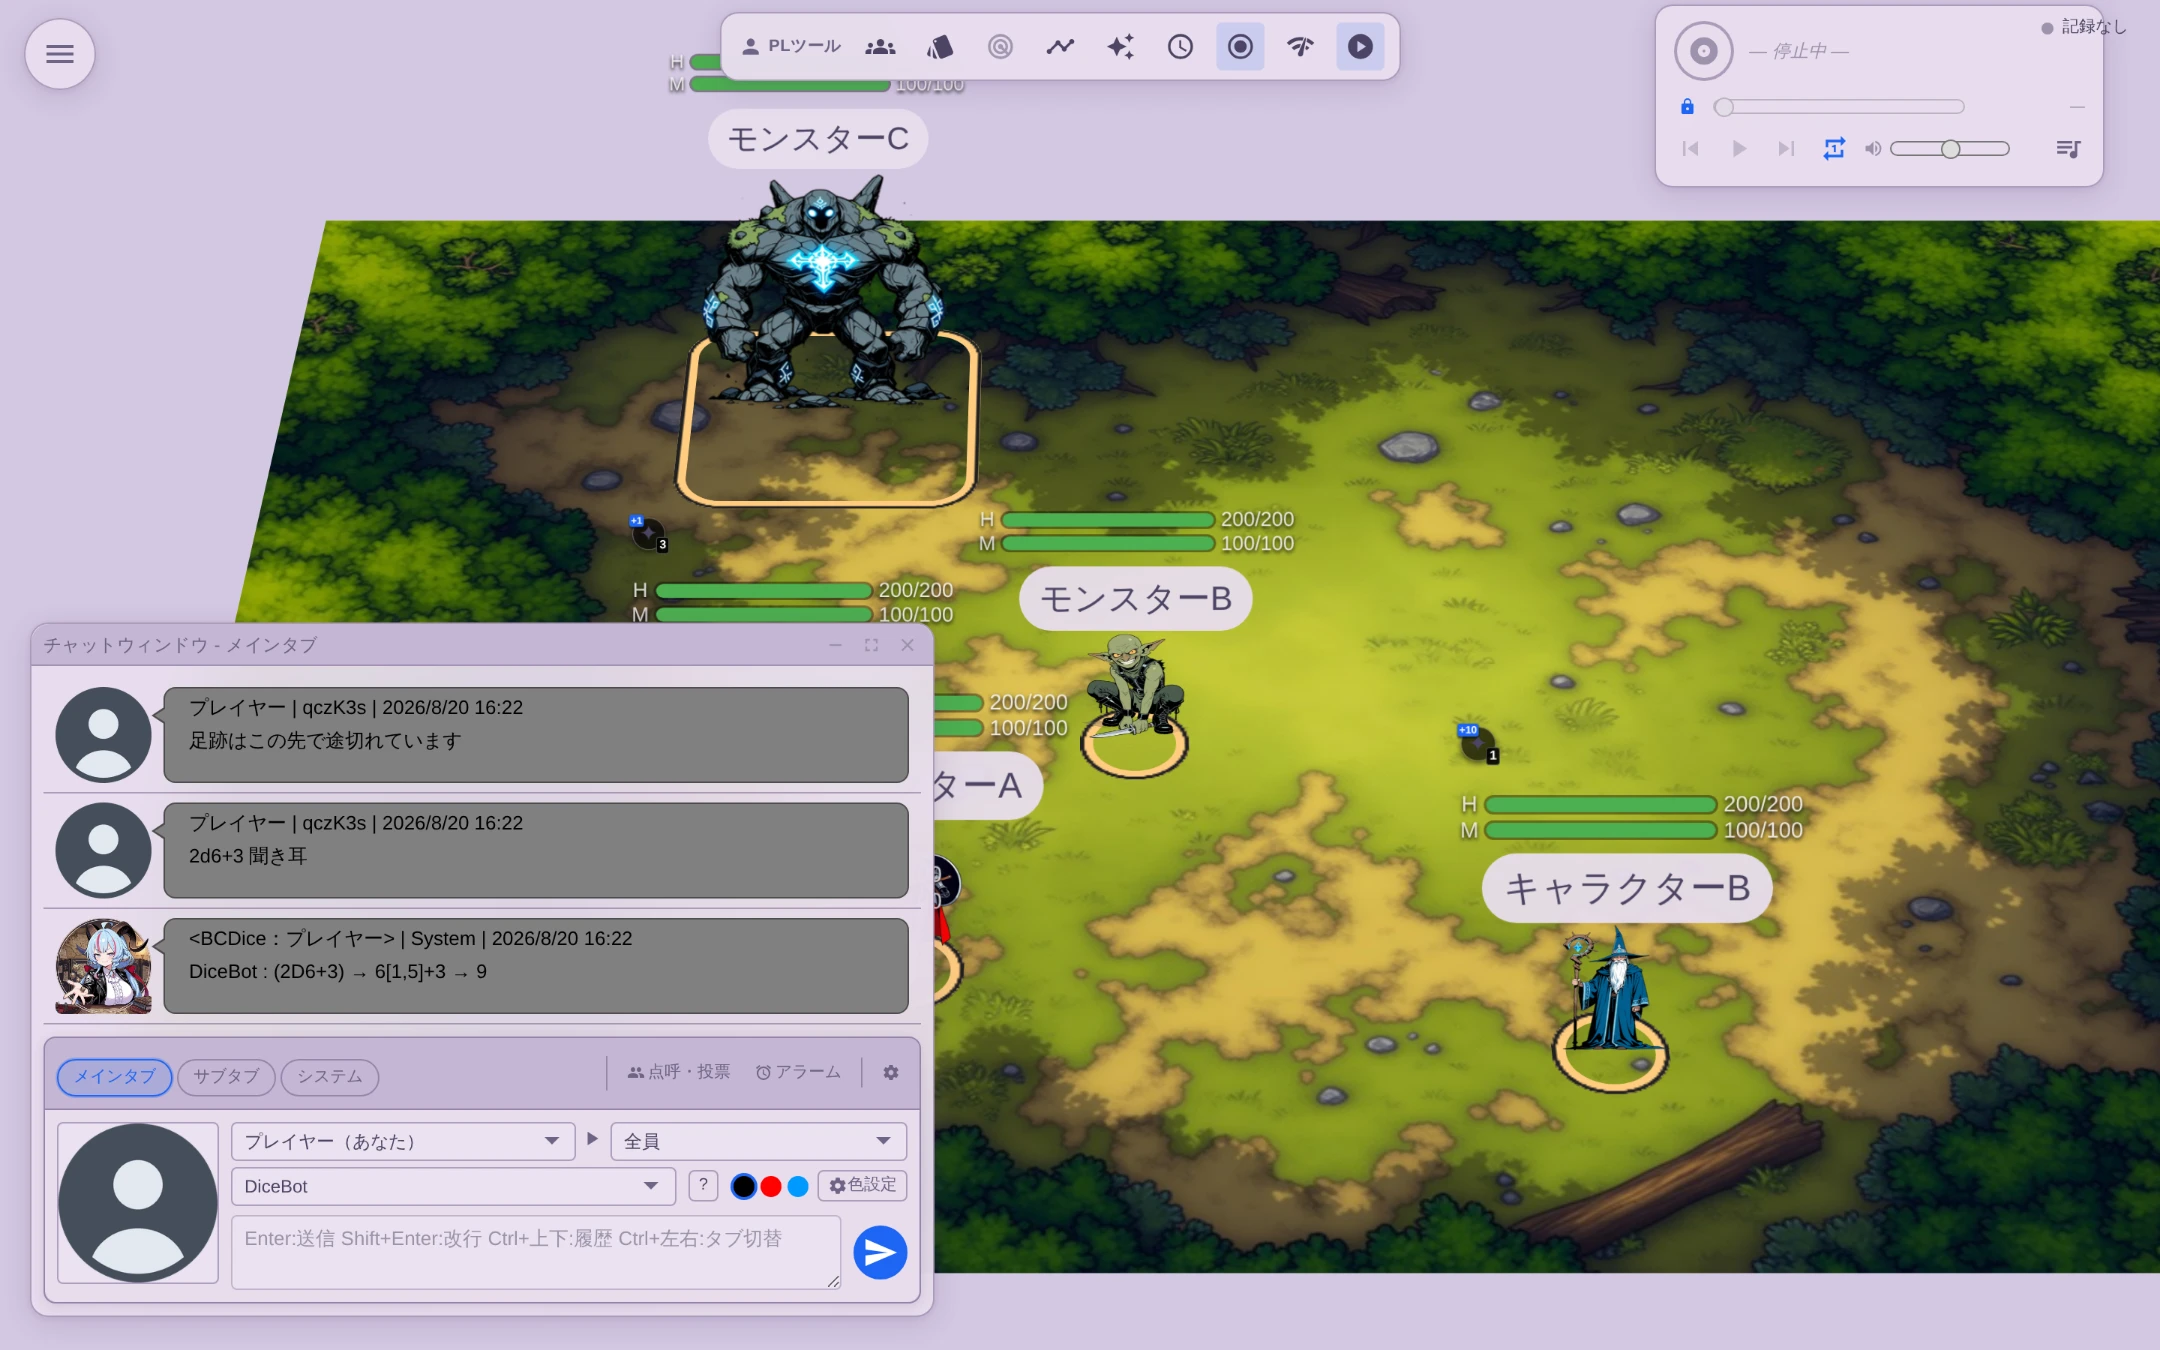Click avatar beside 足跡 message

103,734
